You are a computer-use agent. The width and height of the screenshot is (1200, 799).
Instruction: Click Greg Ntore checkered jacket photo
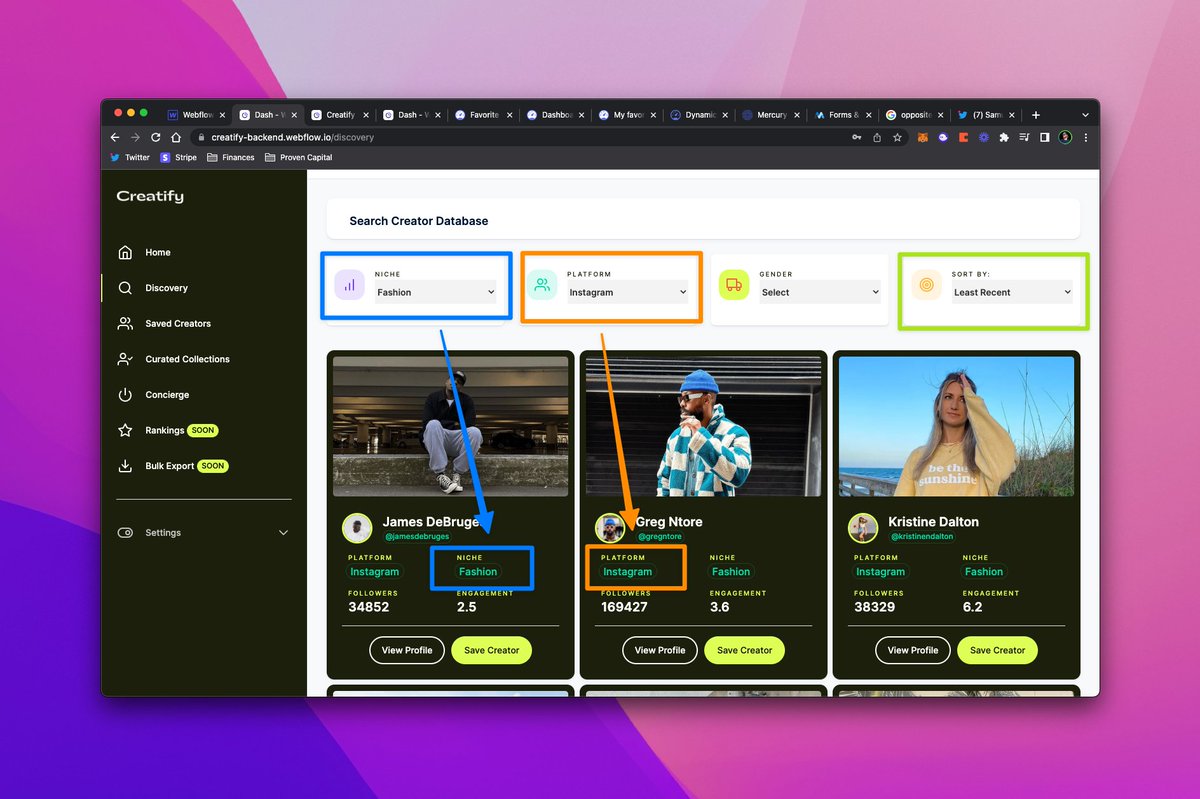point(704,426)
